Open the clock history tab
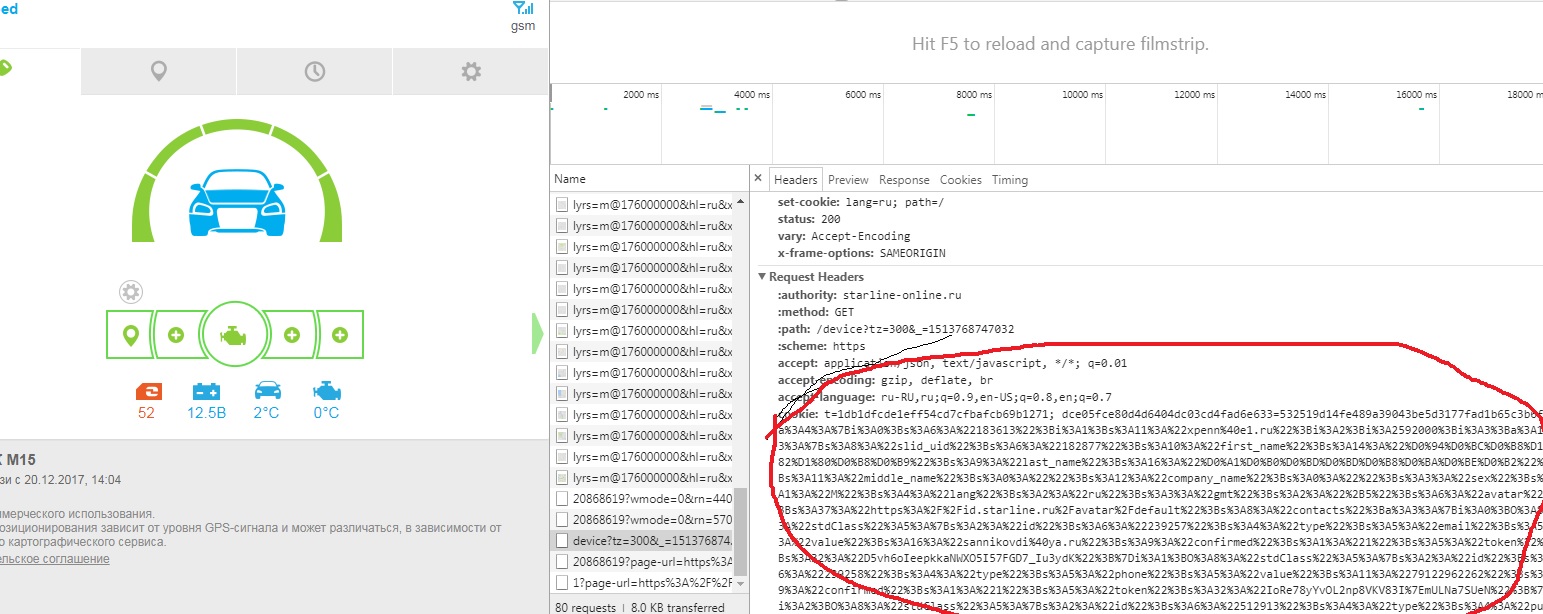1543x614 pixels. (x=314, y=71)
